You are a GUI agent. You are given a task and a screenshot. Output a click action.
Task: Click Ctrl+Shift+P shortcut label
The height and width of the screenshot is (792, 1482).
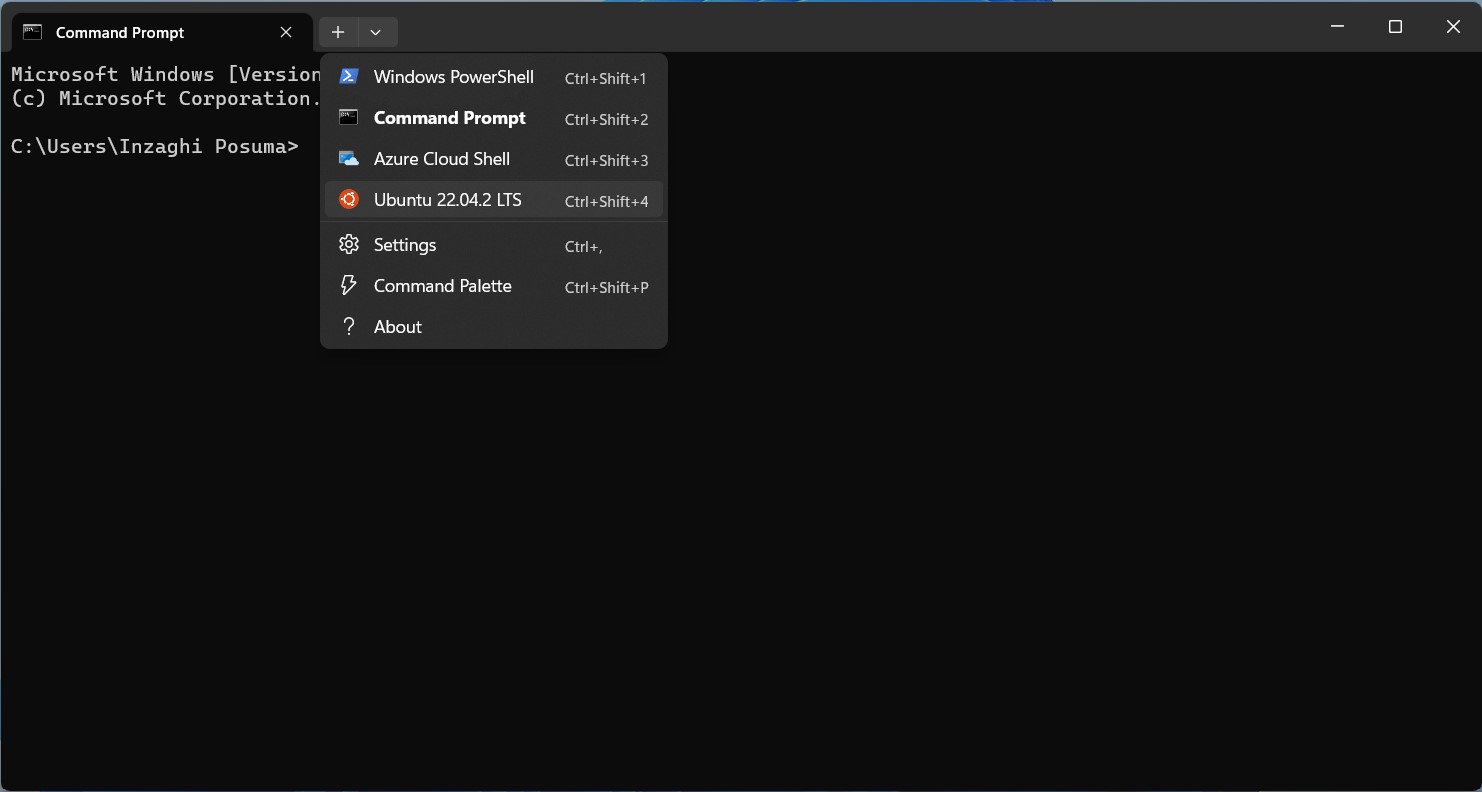606,288
